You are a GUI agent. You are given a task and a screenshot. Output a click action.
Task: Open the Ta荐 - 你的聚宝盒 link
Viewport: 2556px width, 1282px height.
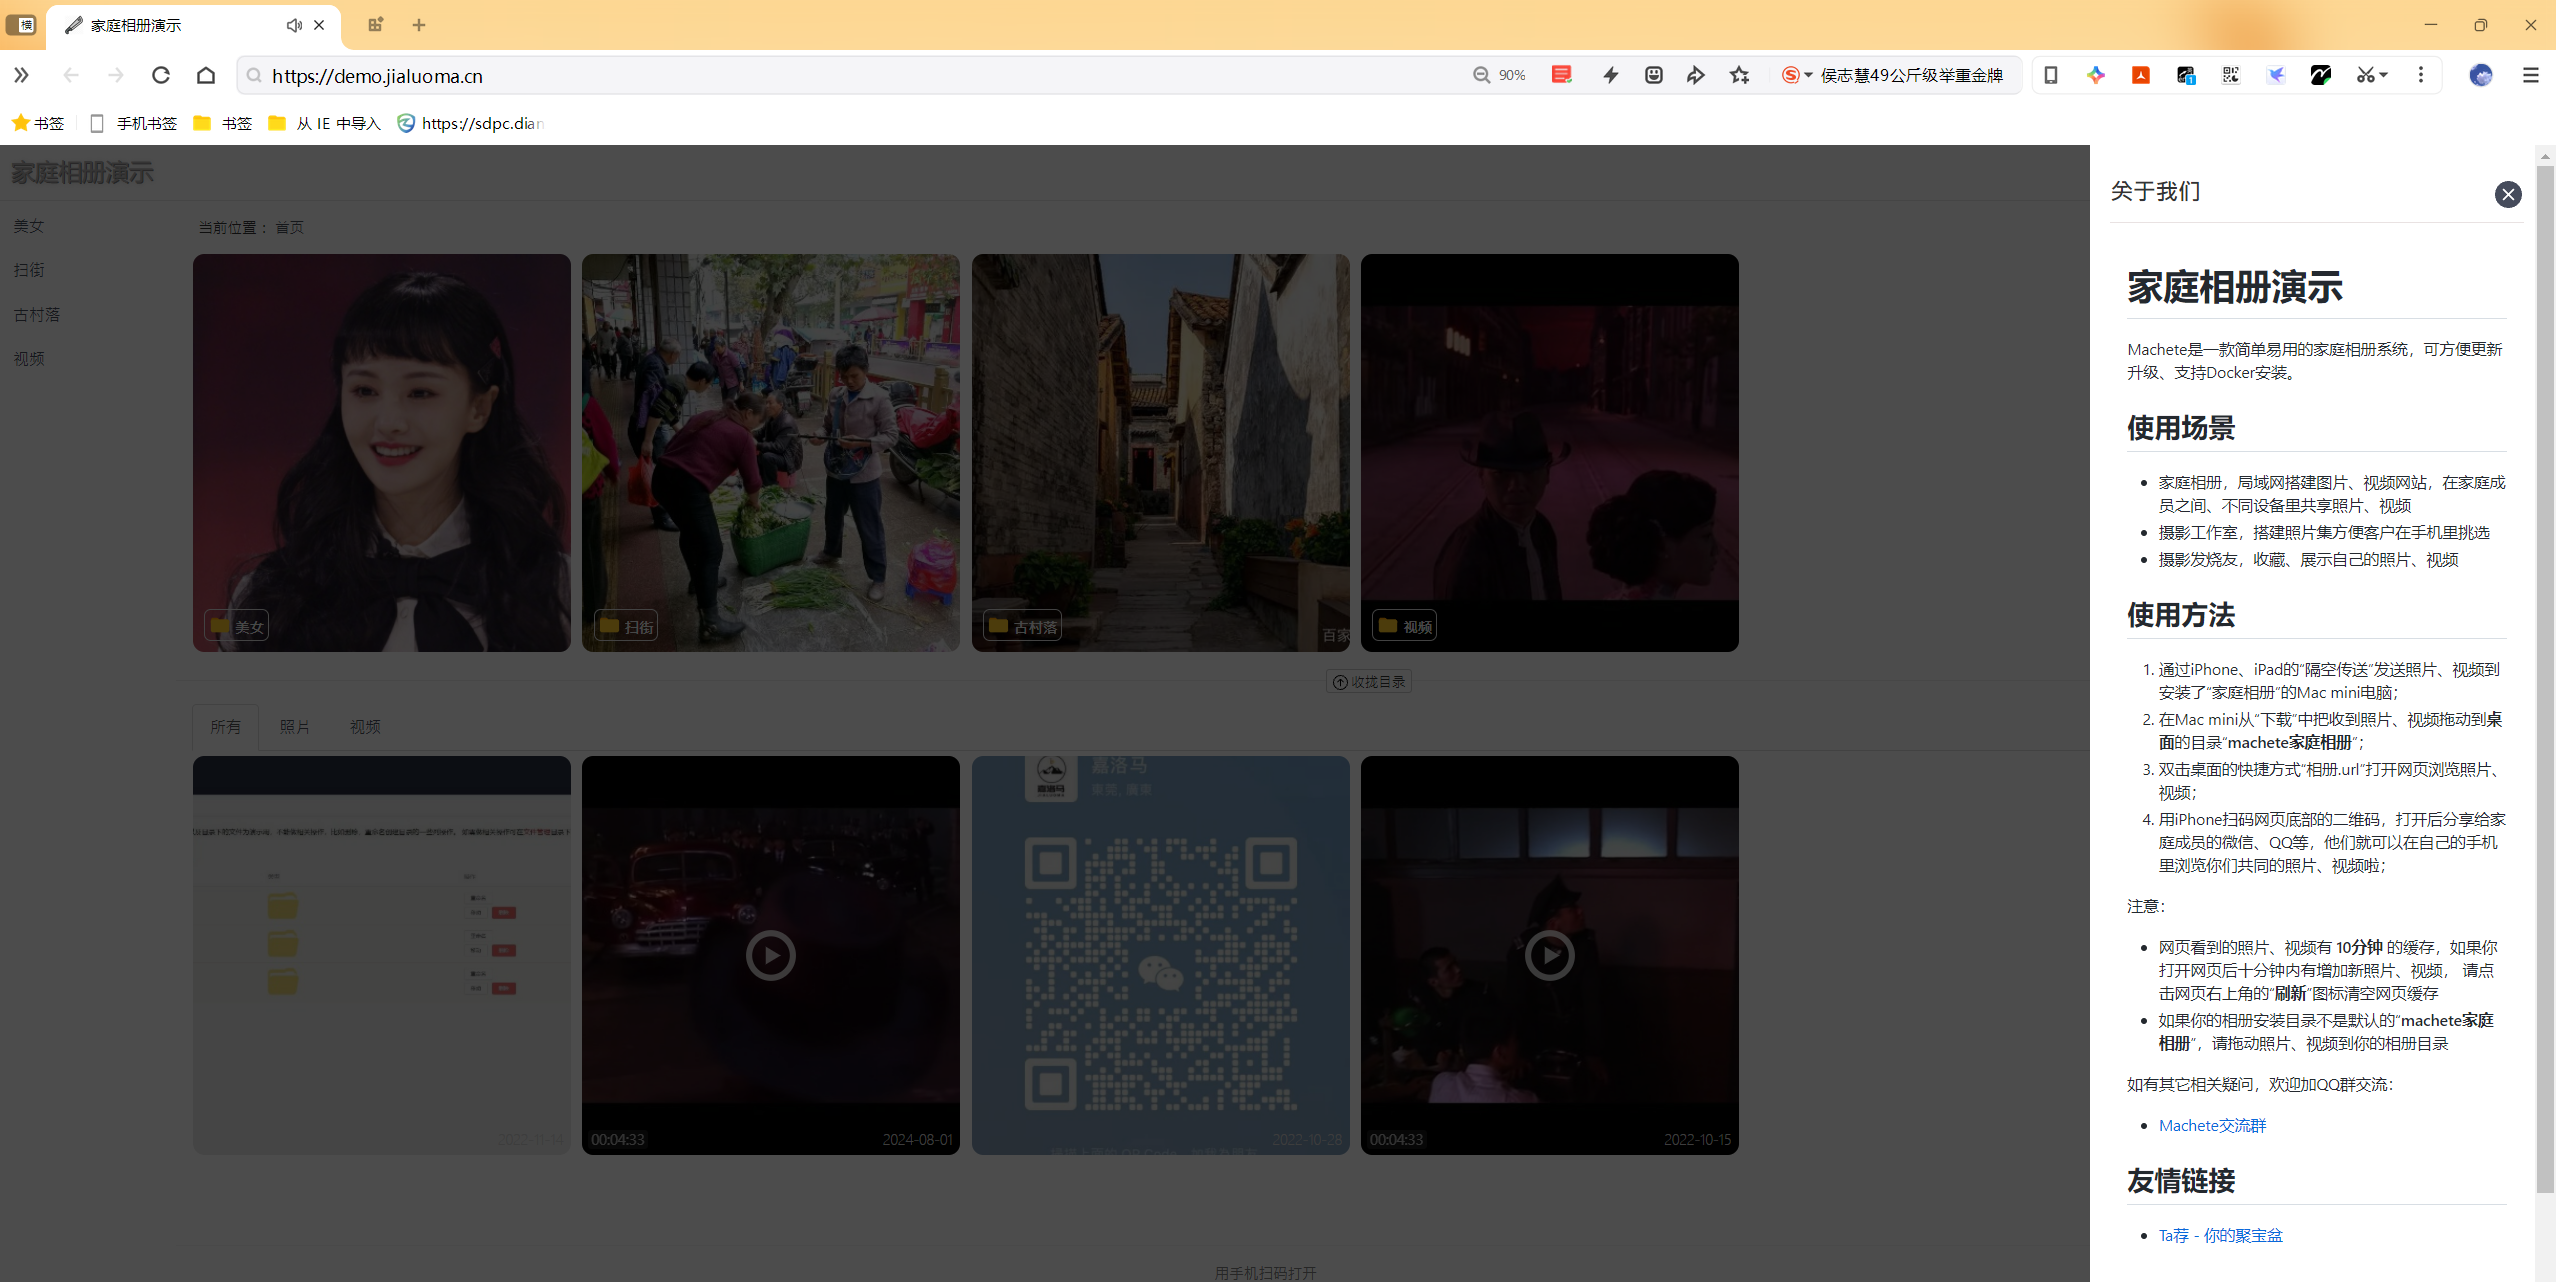pos(2220,1235)
